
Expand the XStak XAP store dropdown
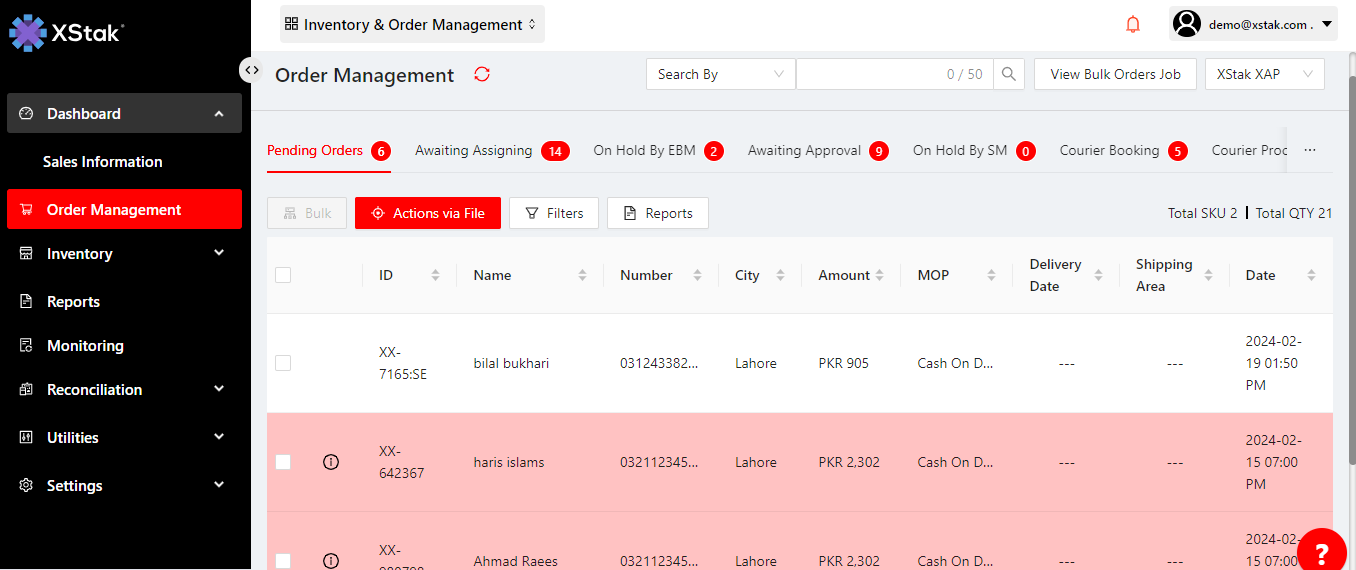tap(1264, 74)
